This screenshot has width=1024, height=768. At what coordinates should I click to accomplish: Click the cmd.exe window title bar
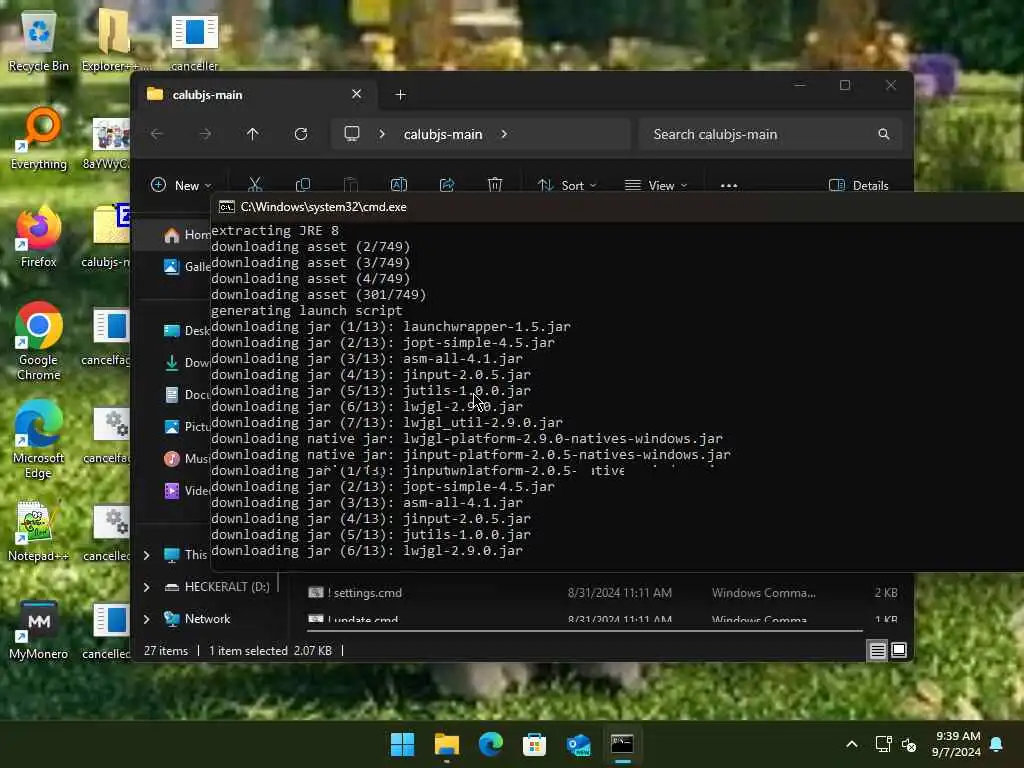pos(617,207)
